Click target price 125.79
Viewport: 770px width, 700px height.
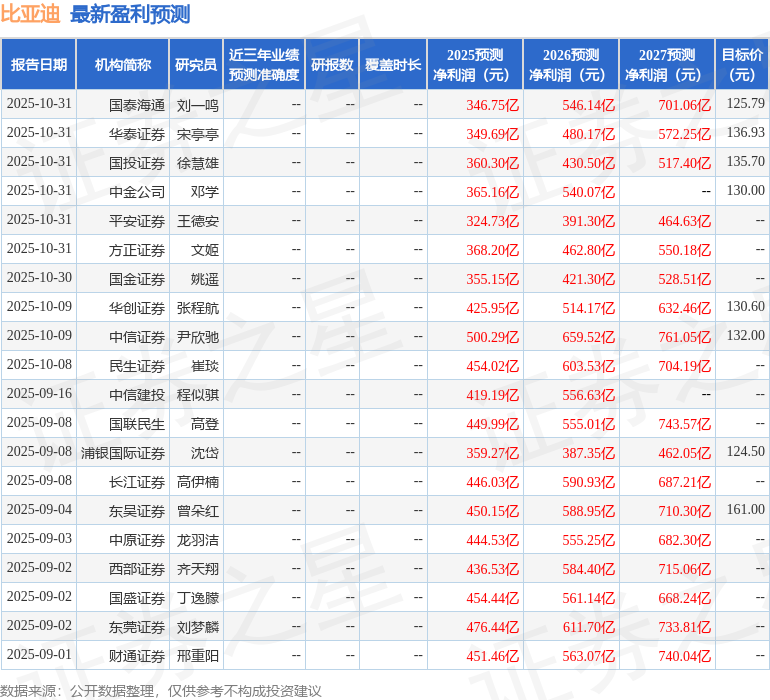point(746,103)
